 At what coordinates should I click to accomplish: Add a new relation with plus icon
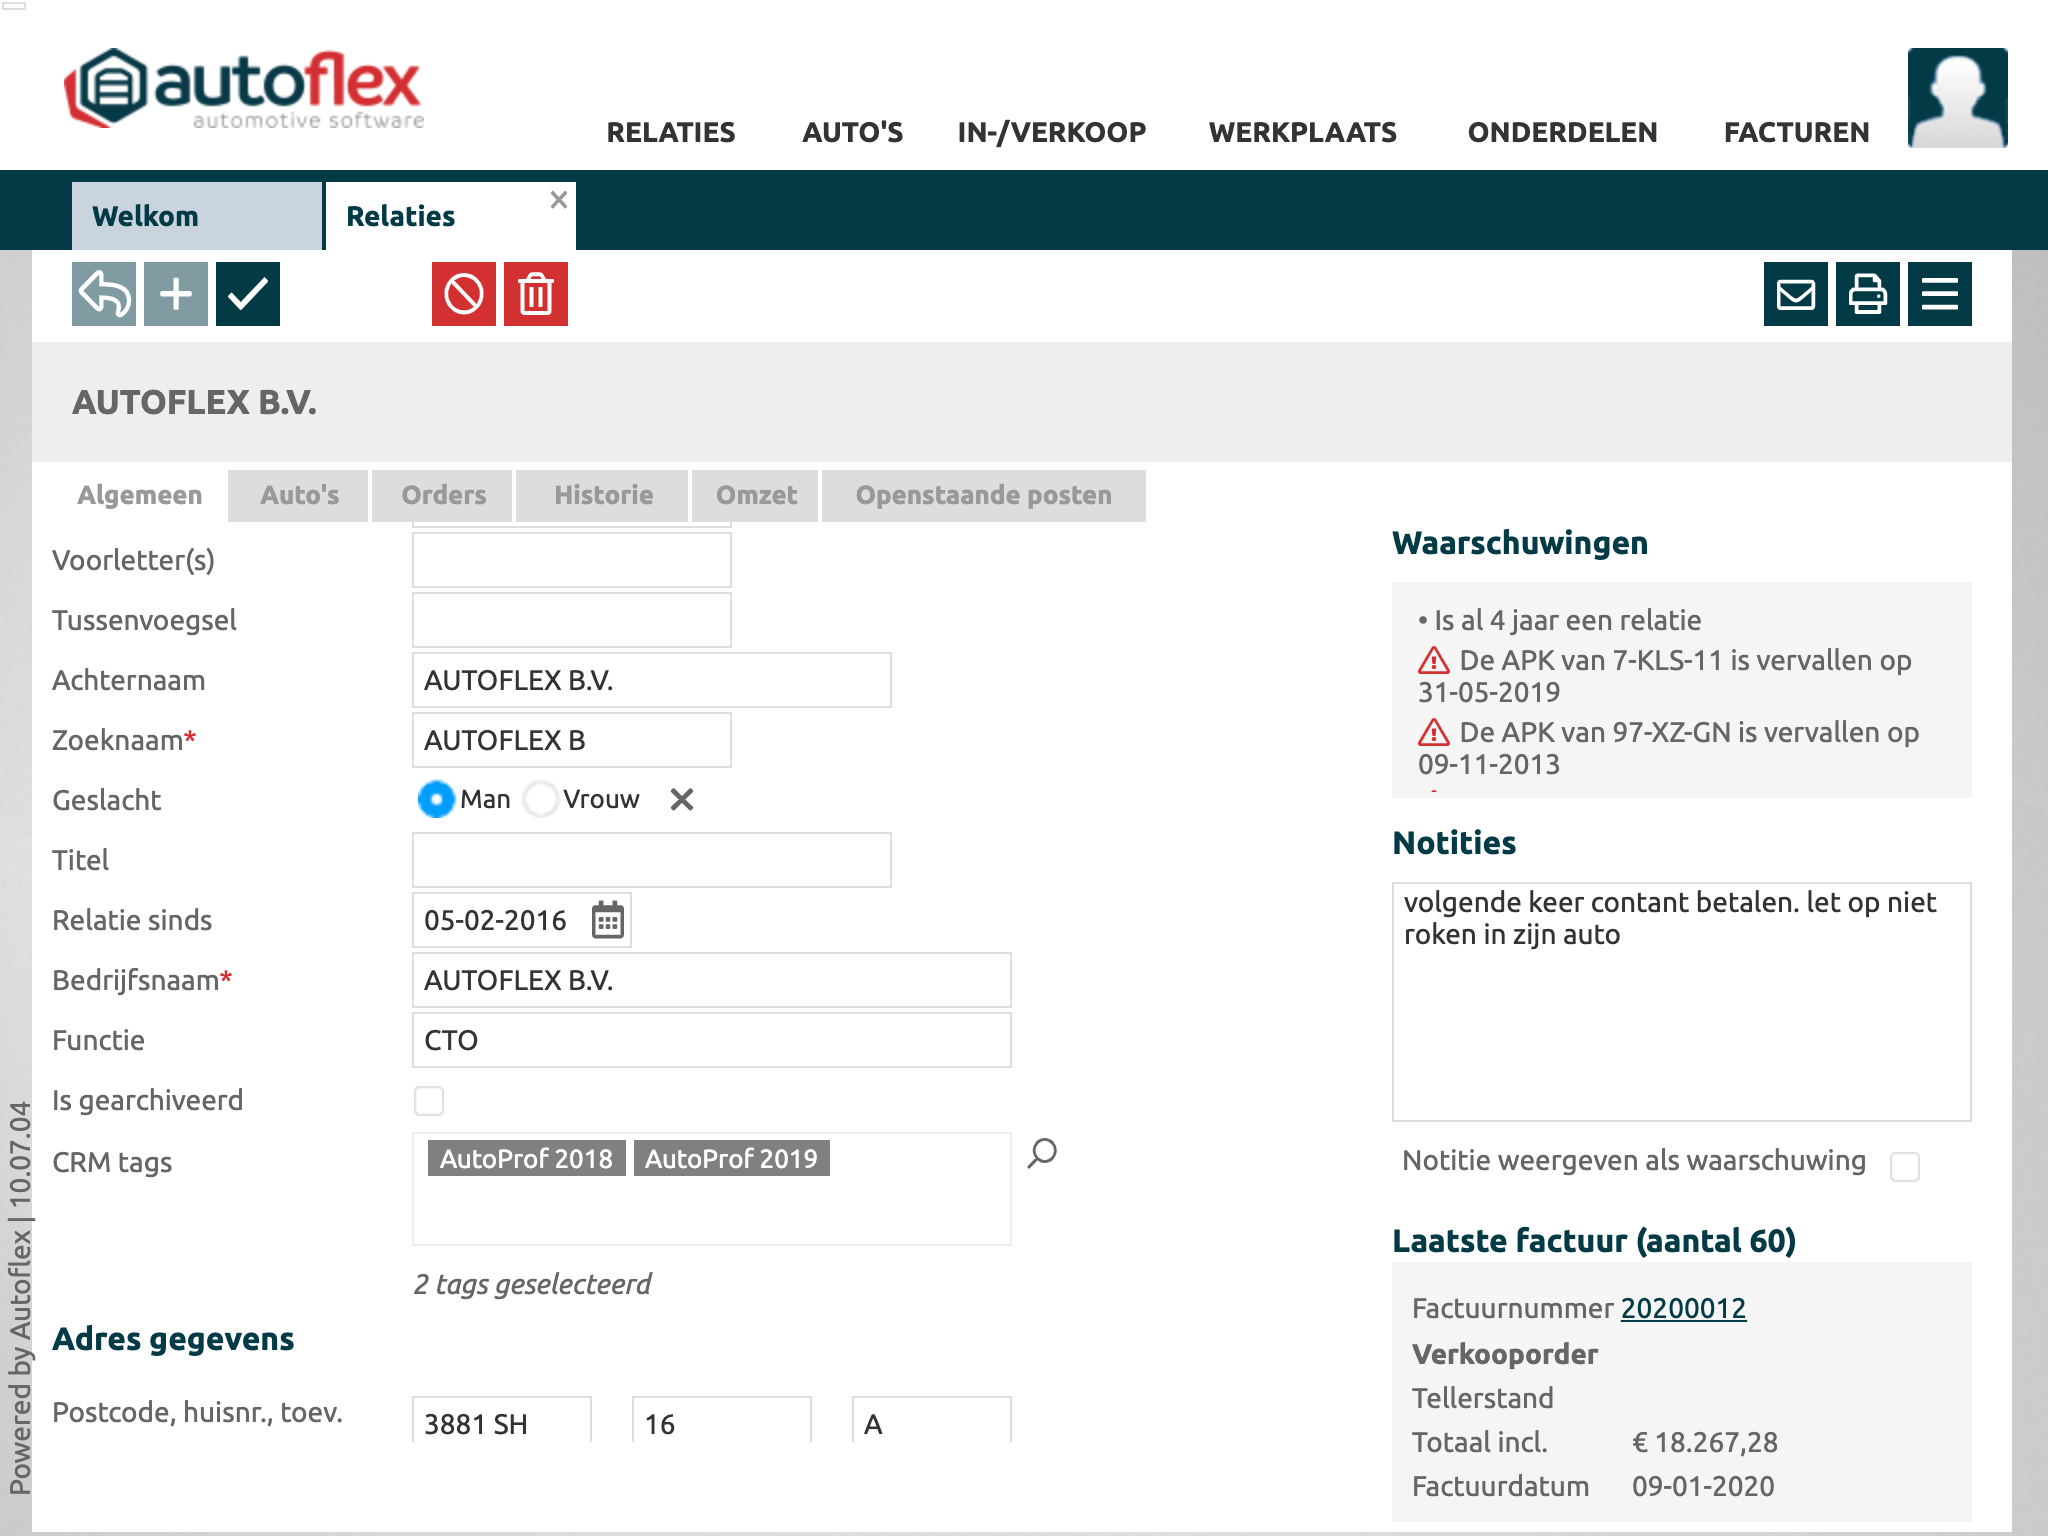coord(176,294)
